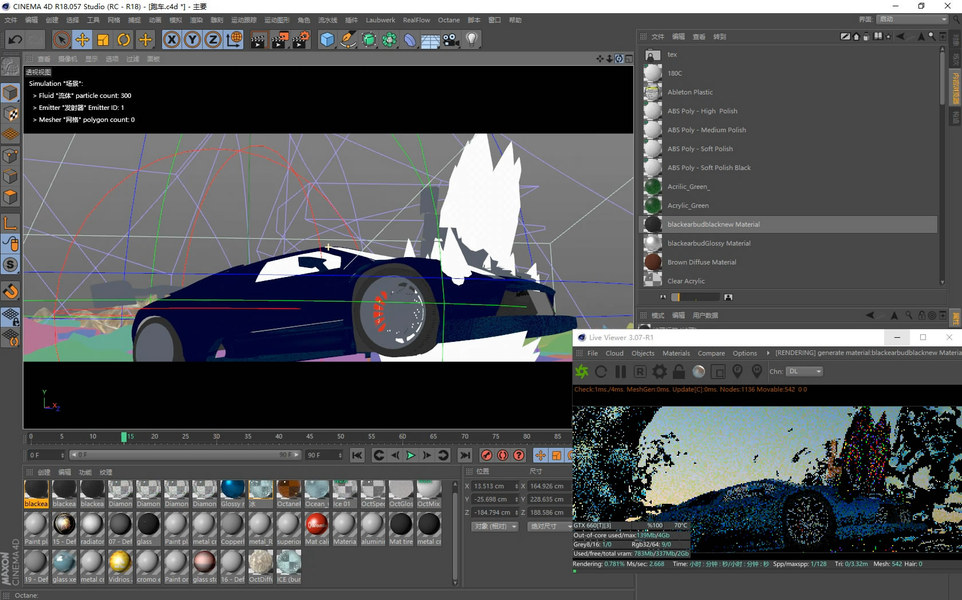Screen dimensions: 962x600
Task: Click ABS Poly - High Polish entry
Action: click(790, 111)
